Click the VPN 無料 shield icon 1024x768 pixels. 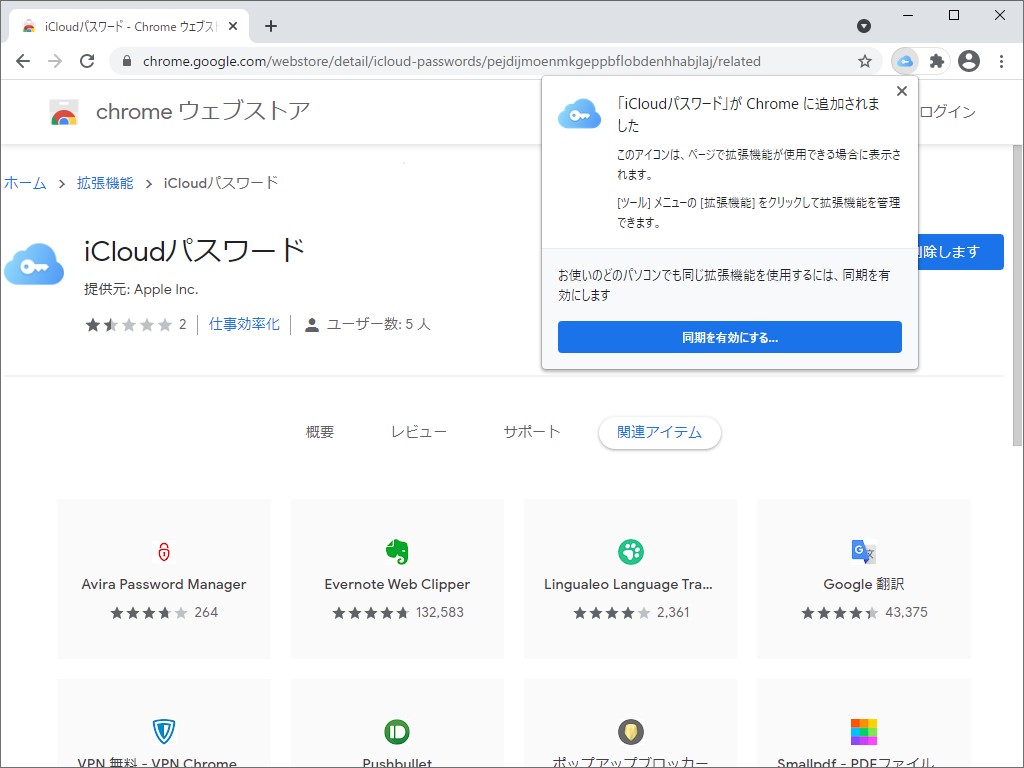(163, 731)
